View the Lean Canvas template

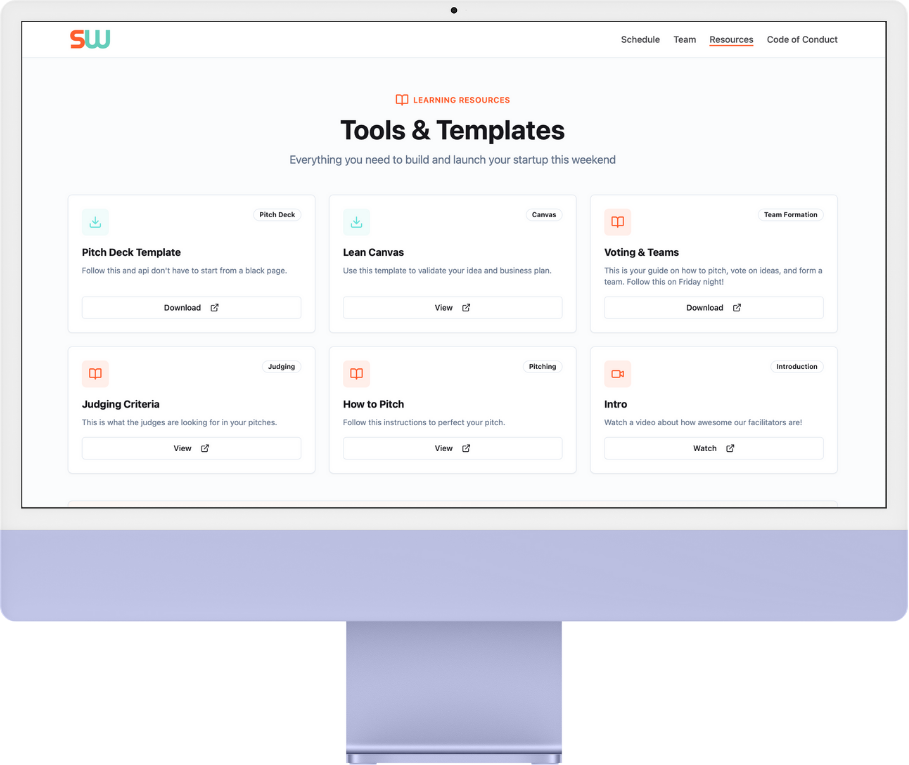452,308
